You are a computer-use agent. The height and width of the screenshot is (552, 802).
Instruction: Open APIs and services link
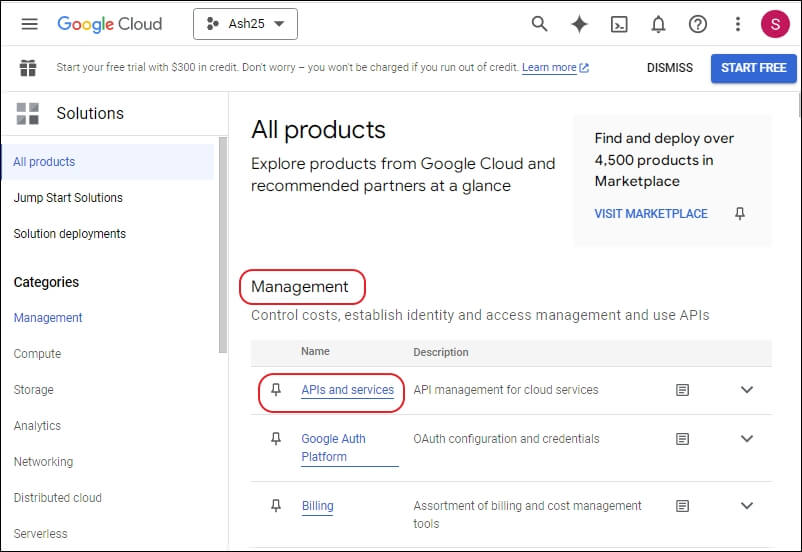[348, 390]
